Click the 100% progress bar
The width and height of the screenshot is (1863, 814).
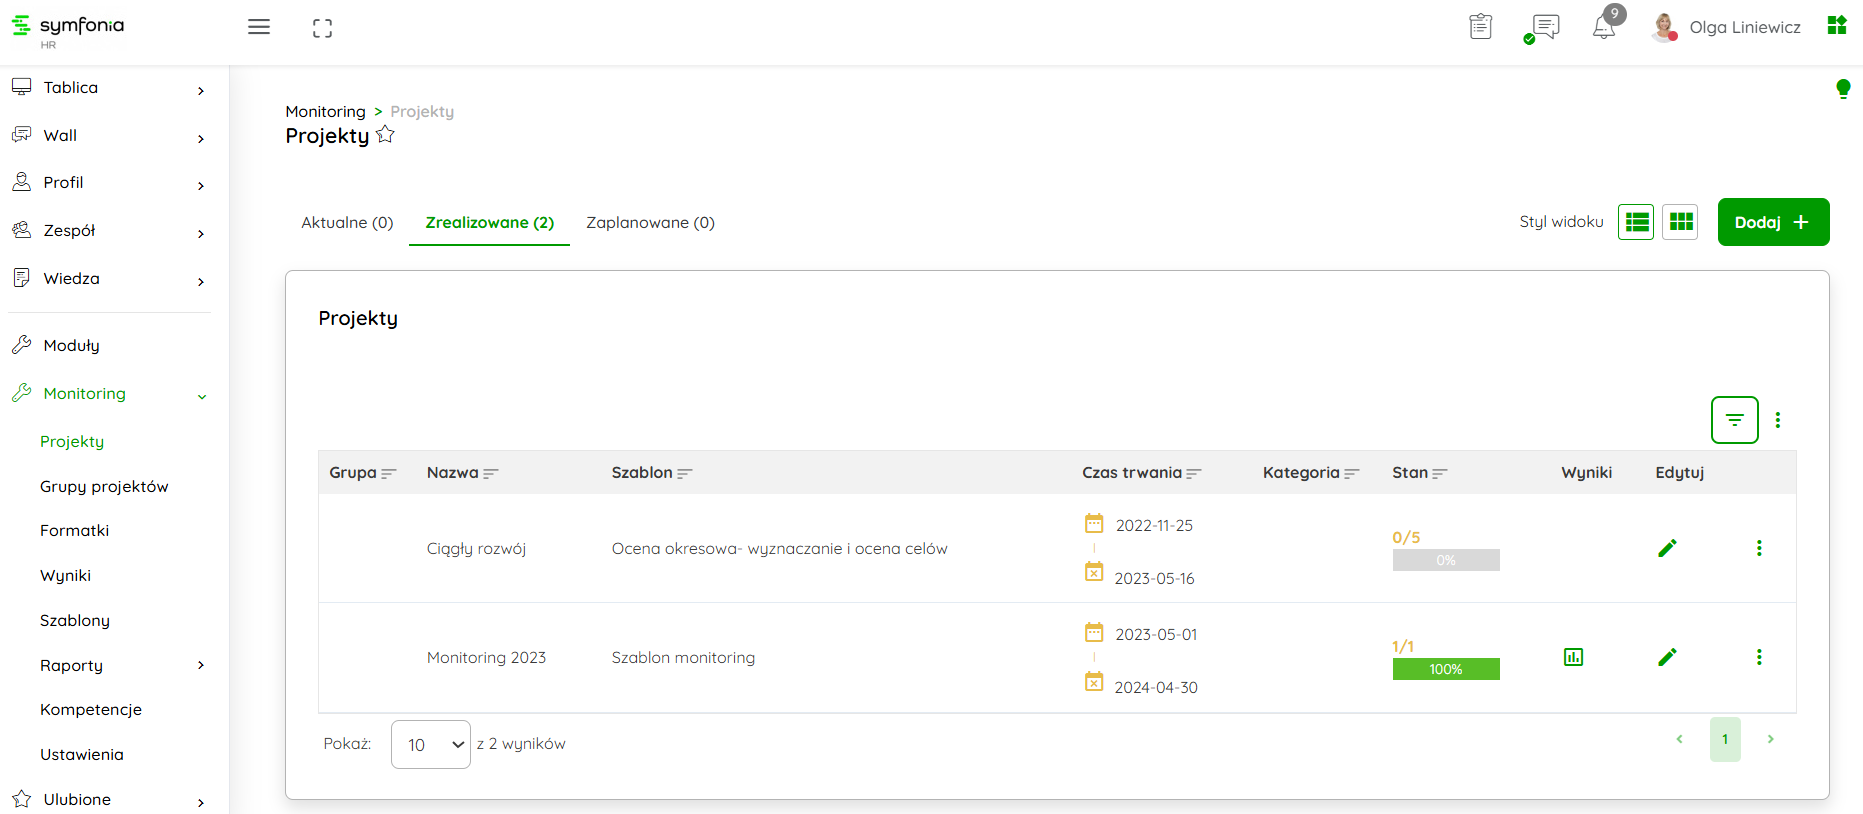click(x=1445, y=669)
